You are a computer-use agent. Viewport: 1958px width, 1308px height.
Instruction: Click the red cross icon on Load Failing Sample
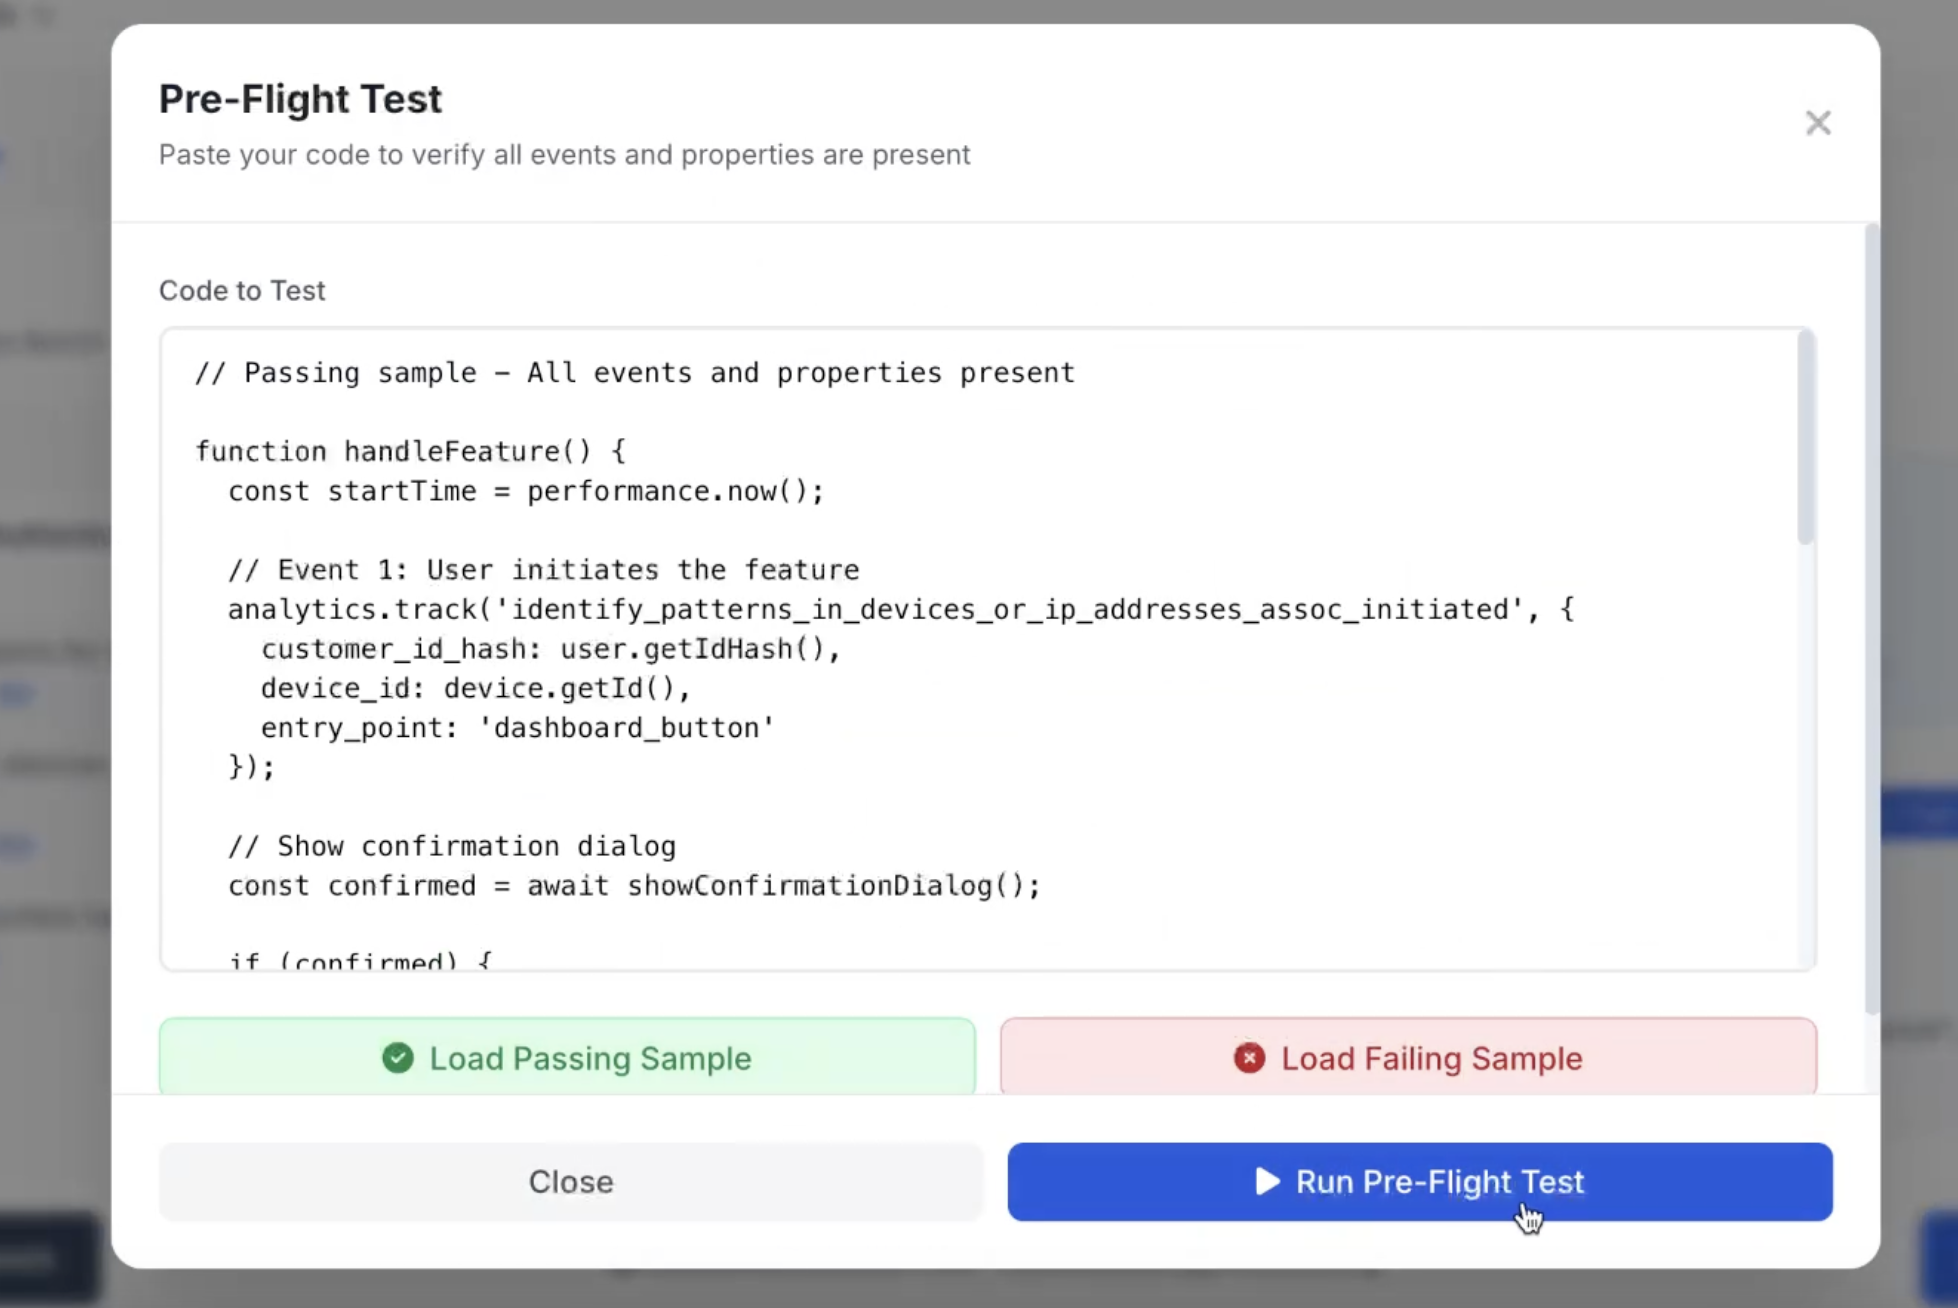click(1248, 1058)
